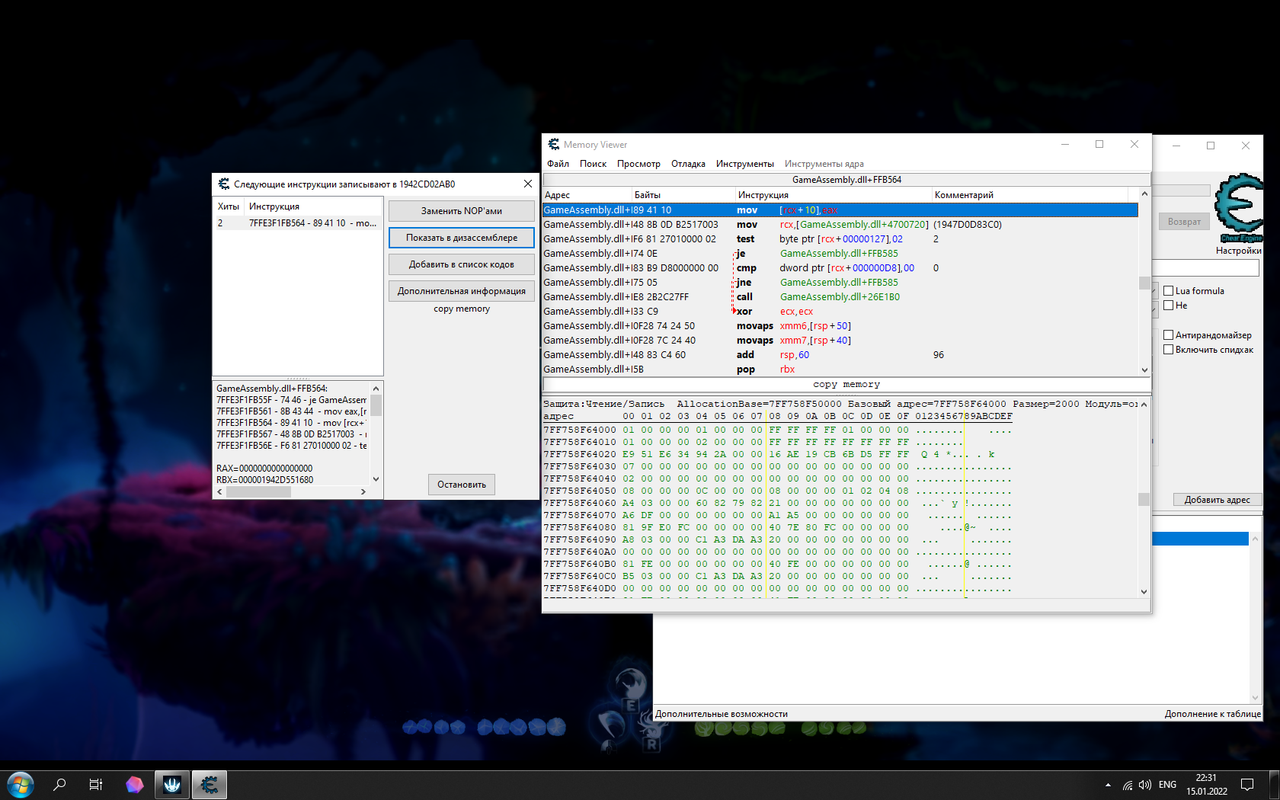
Task: Open the Task View taskbar icon
Action: click(96, 784)
